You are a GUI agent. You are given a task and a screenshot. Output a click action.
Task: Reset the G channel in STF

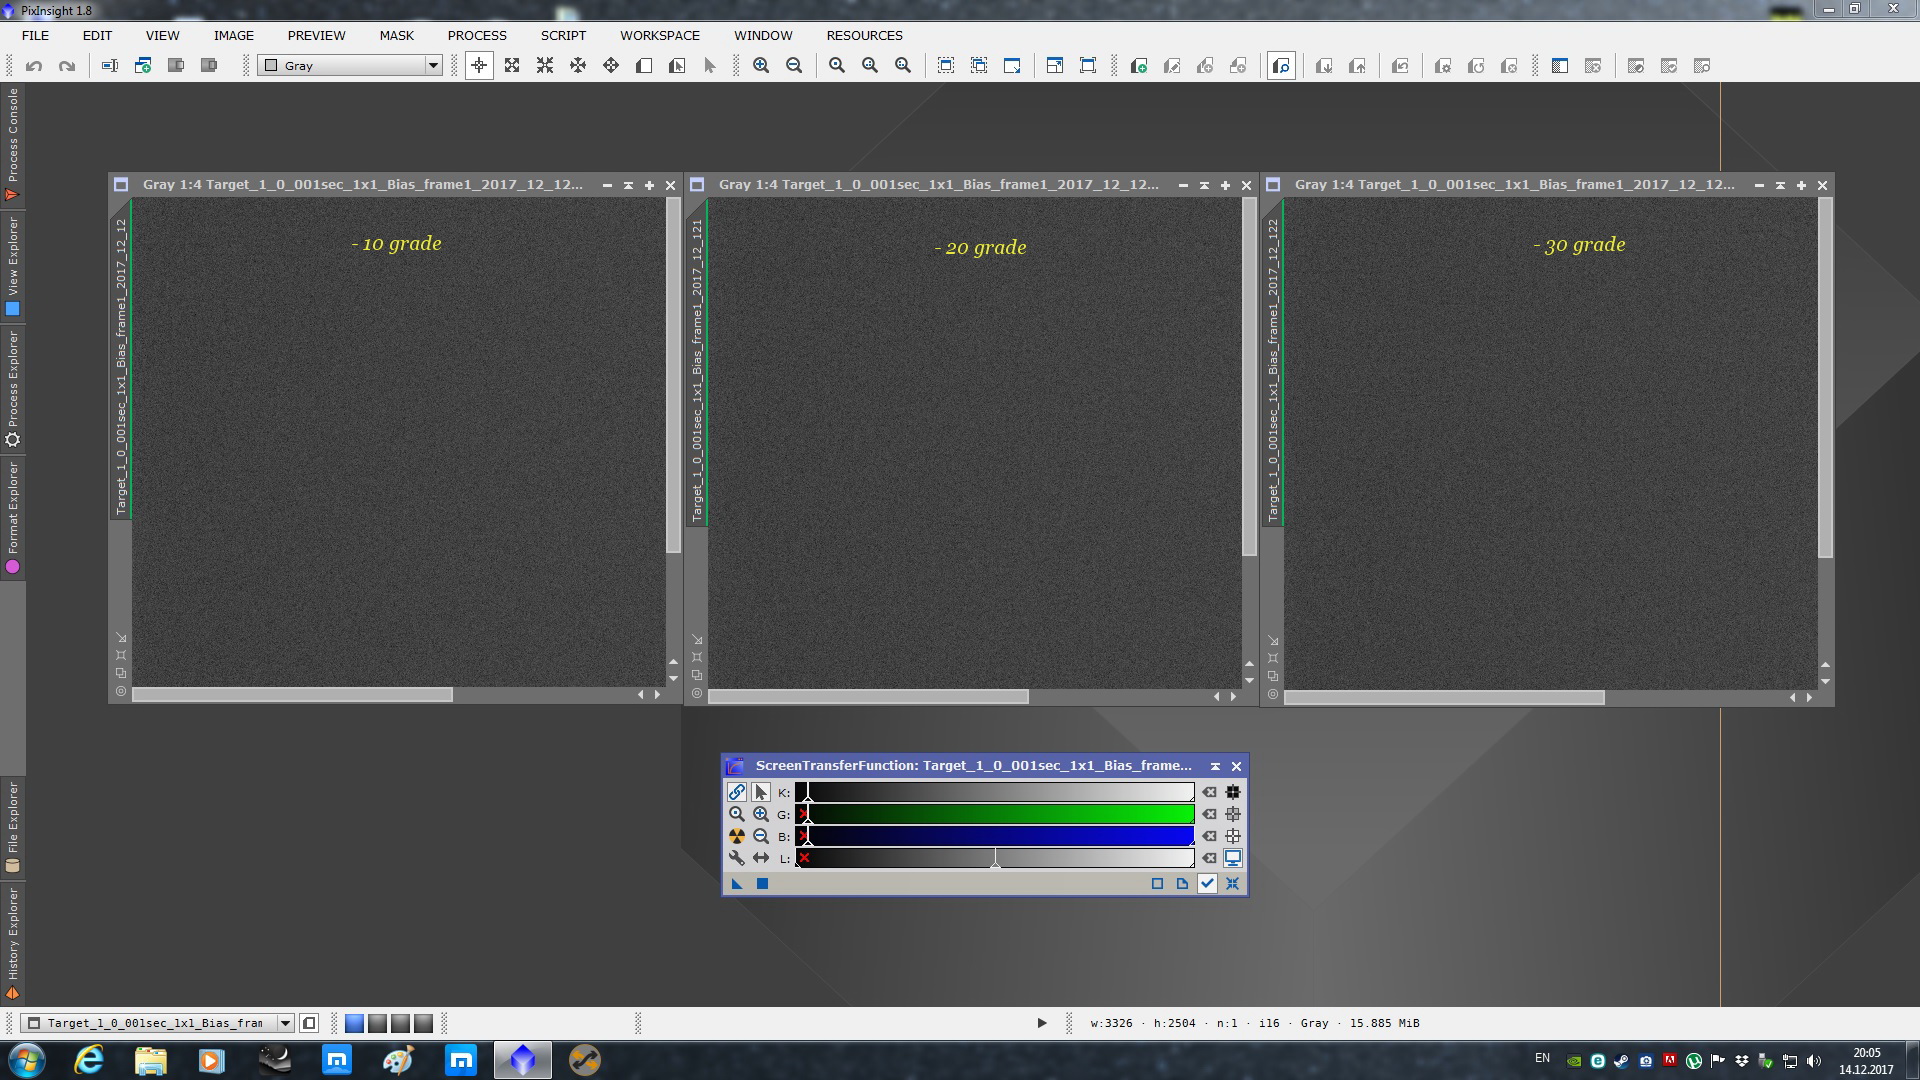1209,814
